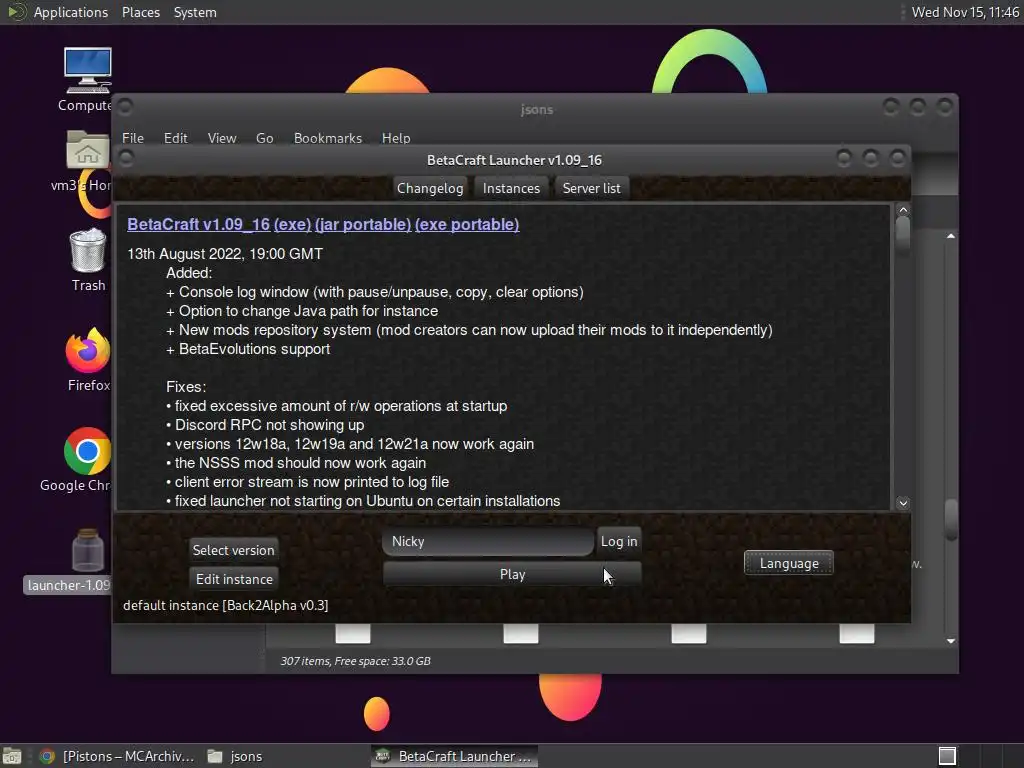
Task: Switch to BetaCraft Launcher taskbar item
Action: pos(455,756)
